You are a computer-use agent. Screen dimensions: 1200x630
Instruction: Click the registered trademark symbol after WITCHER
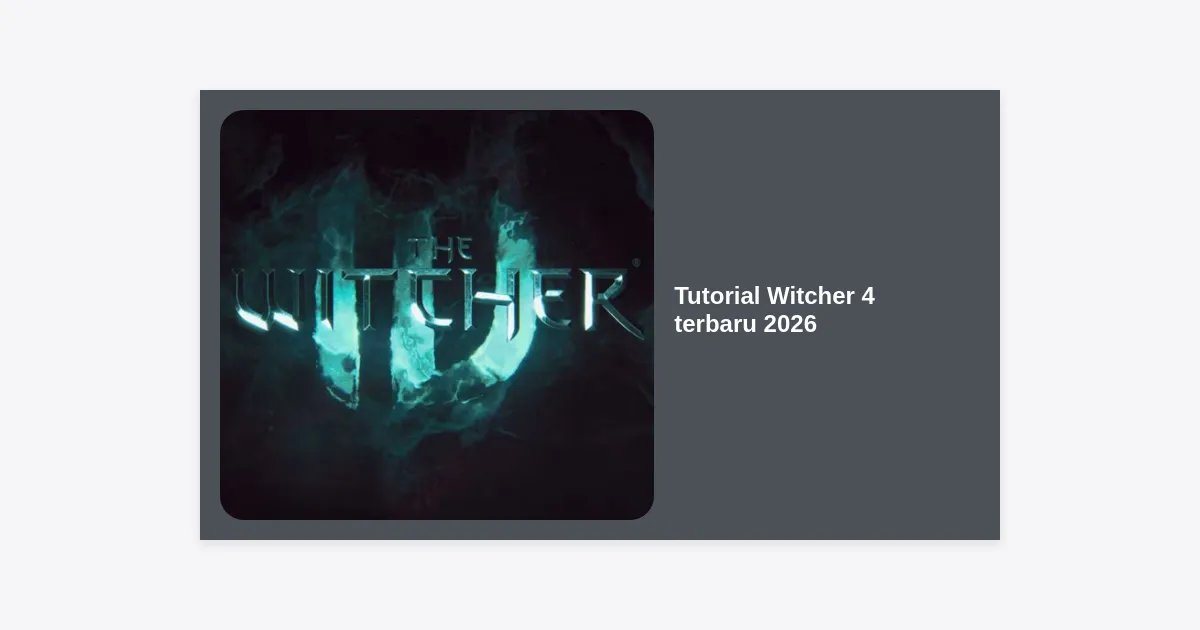[637, 265]
